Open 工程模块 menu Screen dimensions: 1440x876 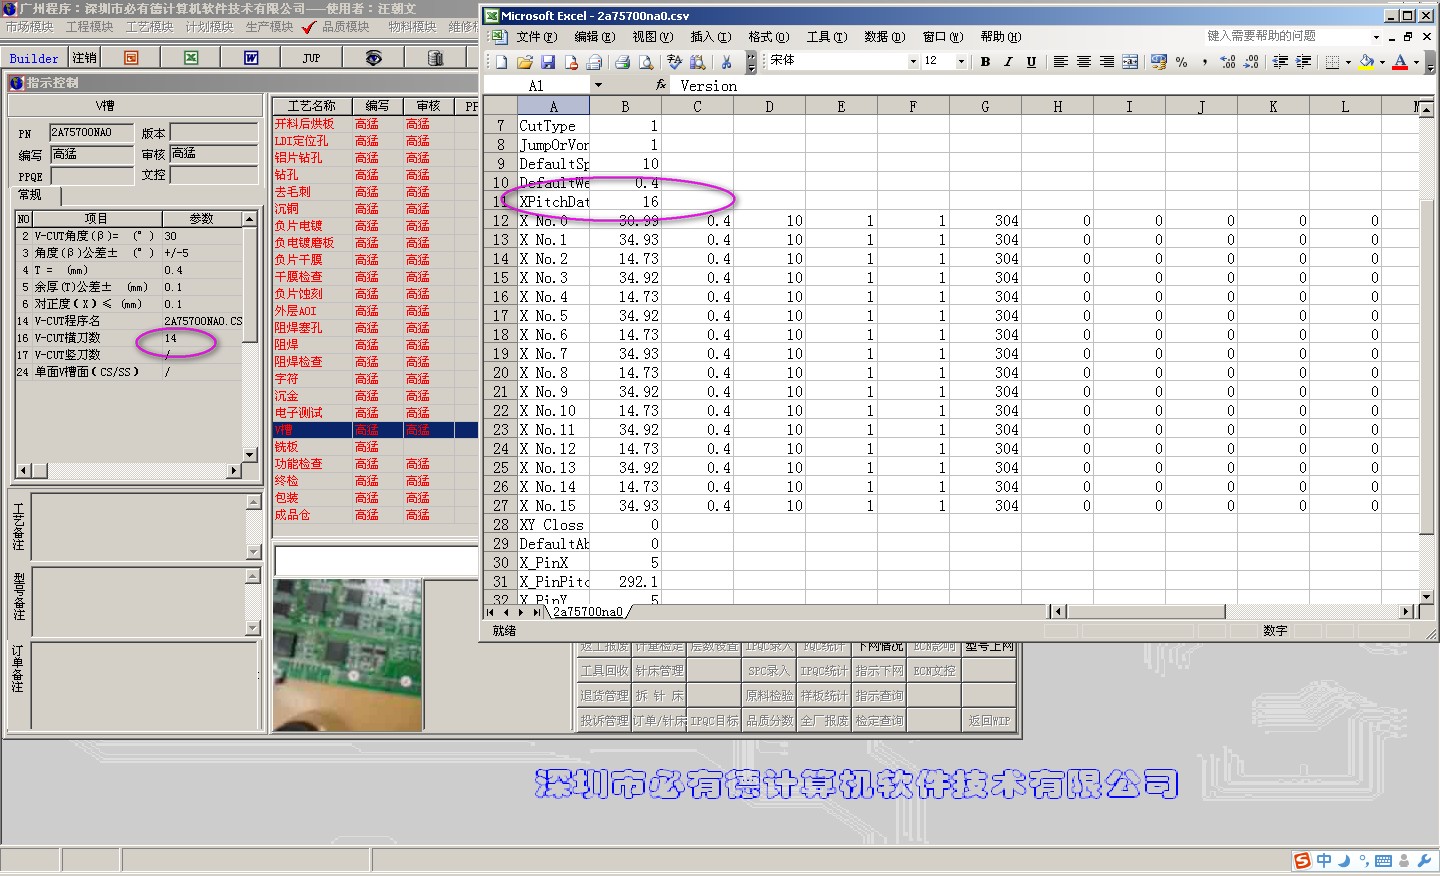(89, 27)
